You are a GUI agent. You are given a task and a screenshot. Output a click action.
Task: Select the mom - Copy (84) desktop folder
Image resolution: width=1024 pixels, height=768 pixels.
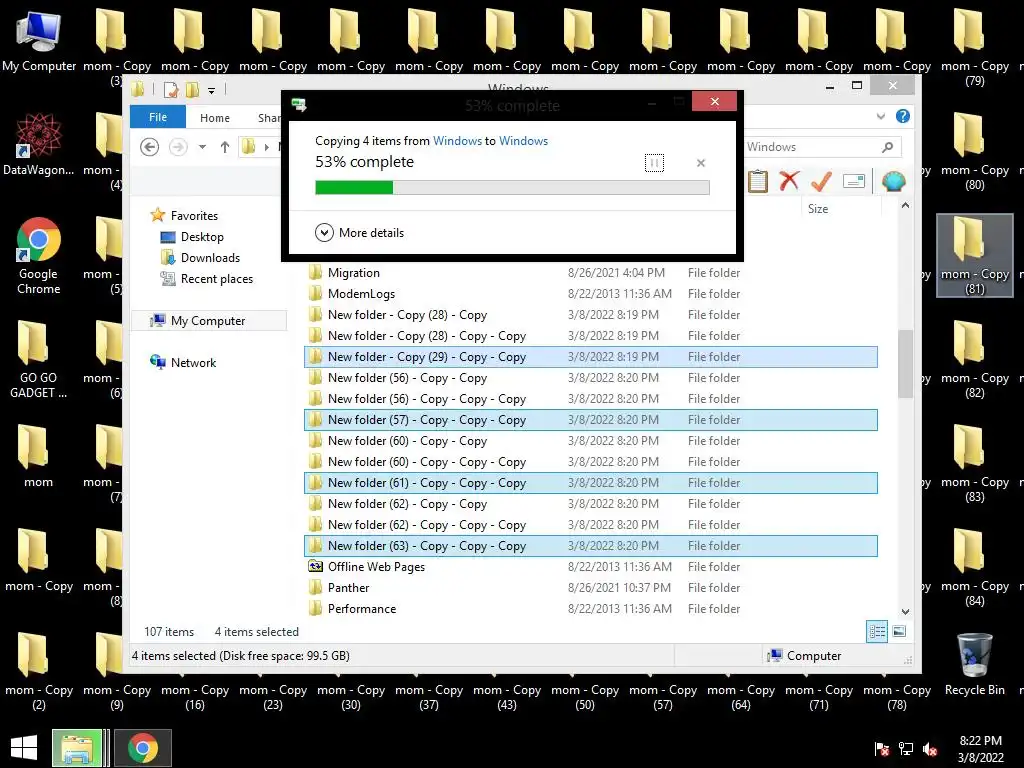[x=974, y=568]
